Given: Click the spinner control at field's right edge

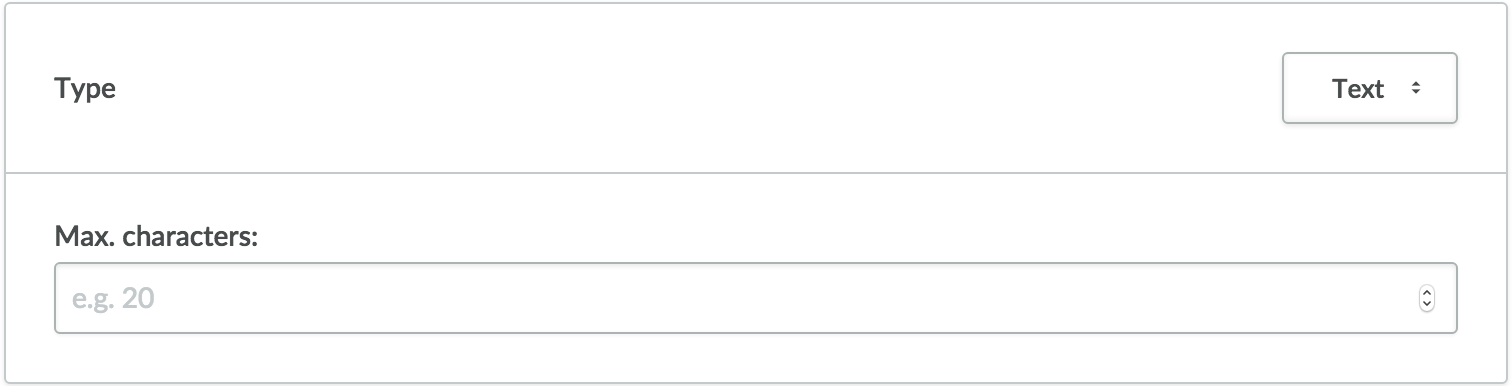Looking at the screenshot, I should pyautogui.click(x=1427, y=298).
